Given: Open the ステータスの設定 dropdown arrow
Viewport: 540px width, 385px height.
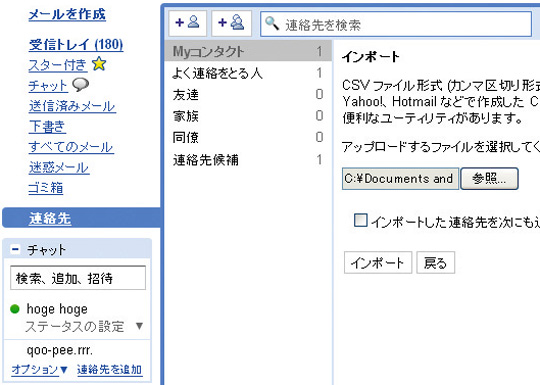Looking at the screenshot, I should point(139,326).
